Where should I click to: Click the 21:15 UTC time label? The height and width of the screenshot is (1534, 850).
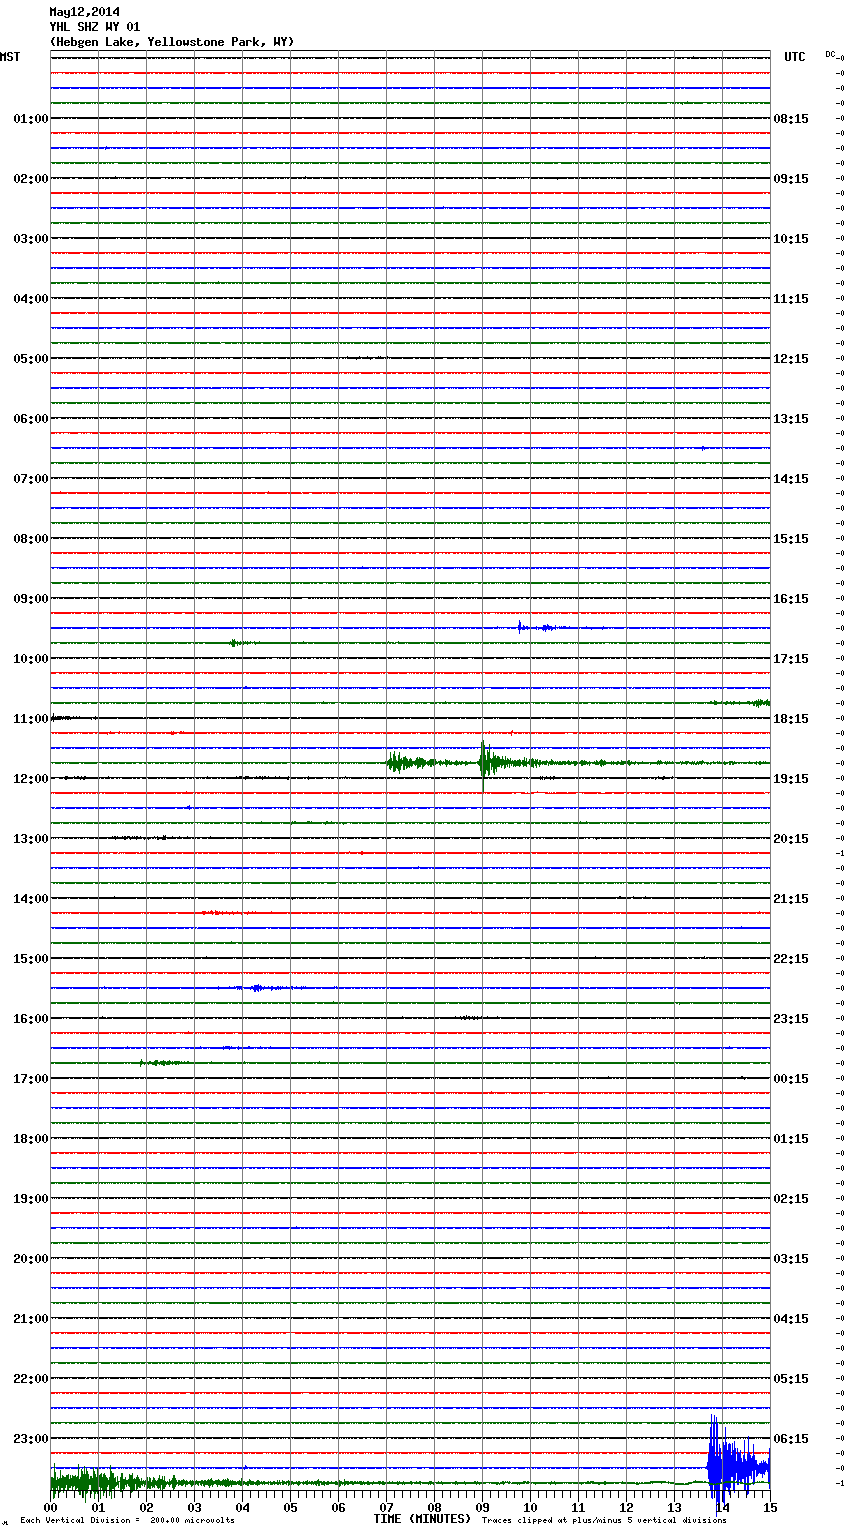coord(791,898)
